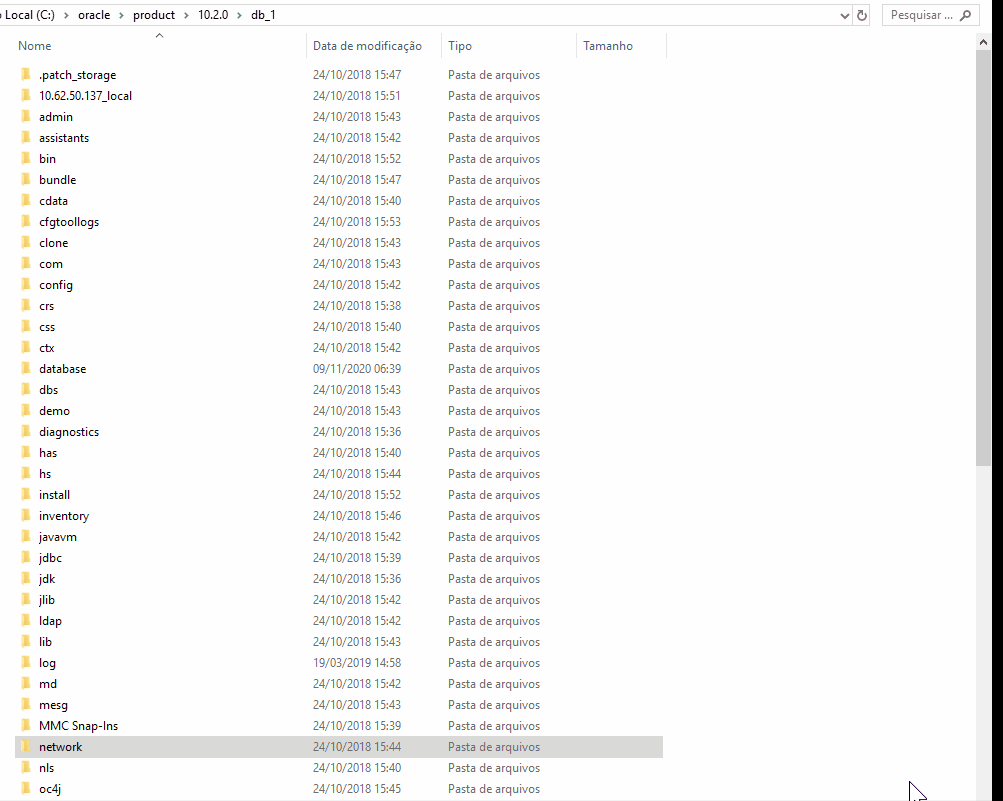This screenshot has width=1003, height=801.
Task: Refresh the current folder view
Action: pos(862,15)
